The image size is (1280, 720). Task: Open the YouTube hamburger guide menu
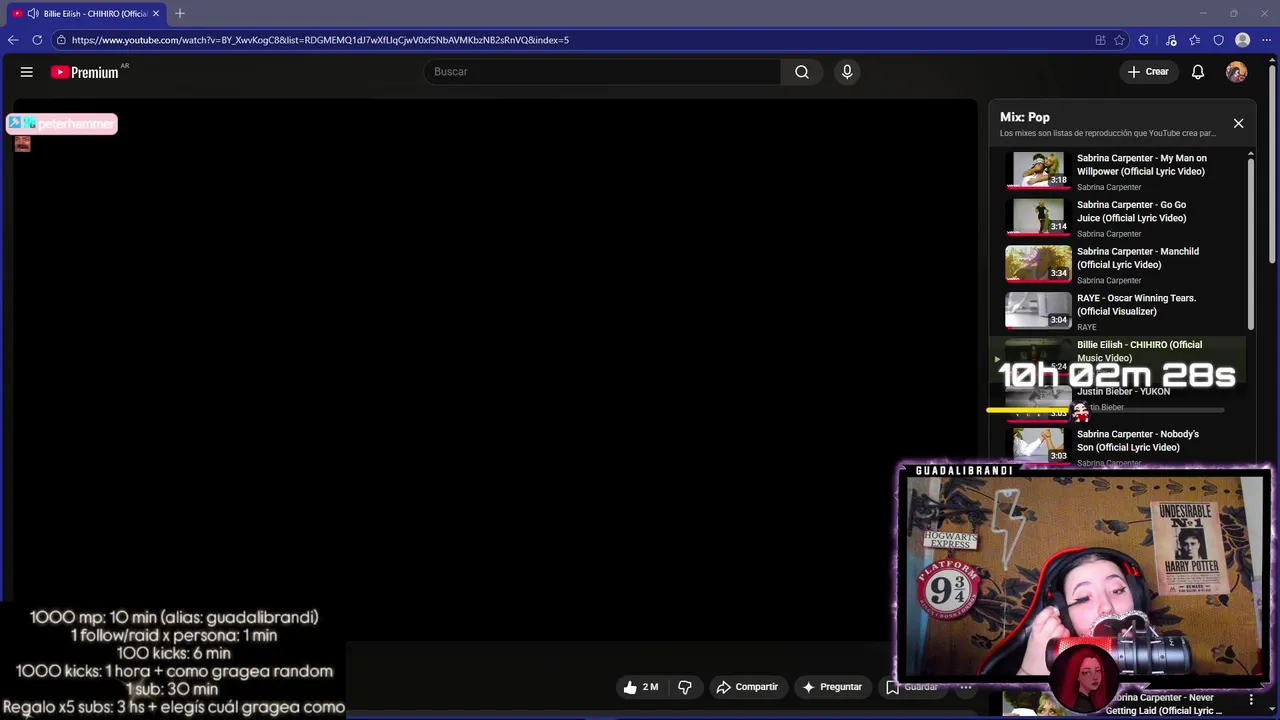coord(27,72)
